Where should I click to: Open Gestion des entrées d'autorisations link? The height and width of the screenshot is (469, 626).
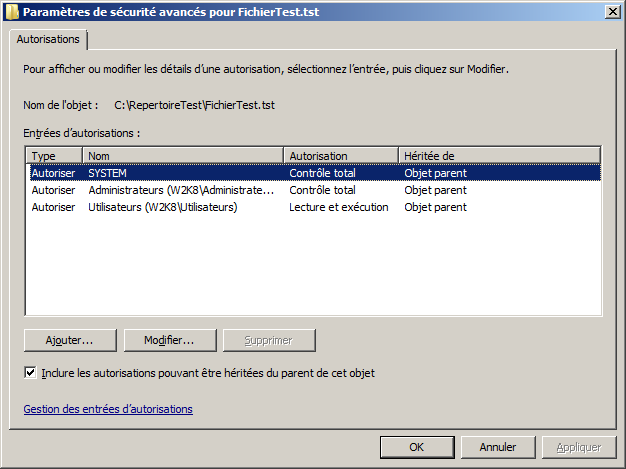[108, 409]
